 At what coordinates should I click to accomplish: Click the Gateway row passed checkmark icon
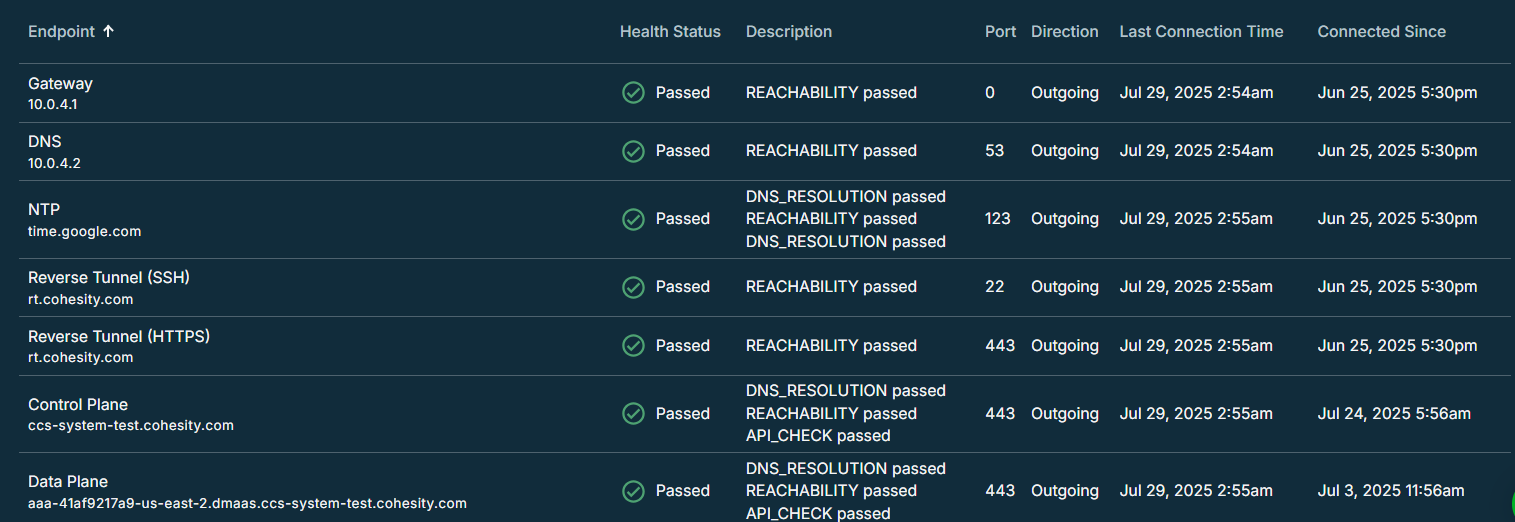(x=633, y=93)
